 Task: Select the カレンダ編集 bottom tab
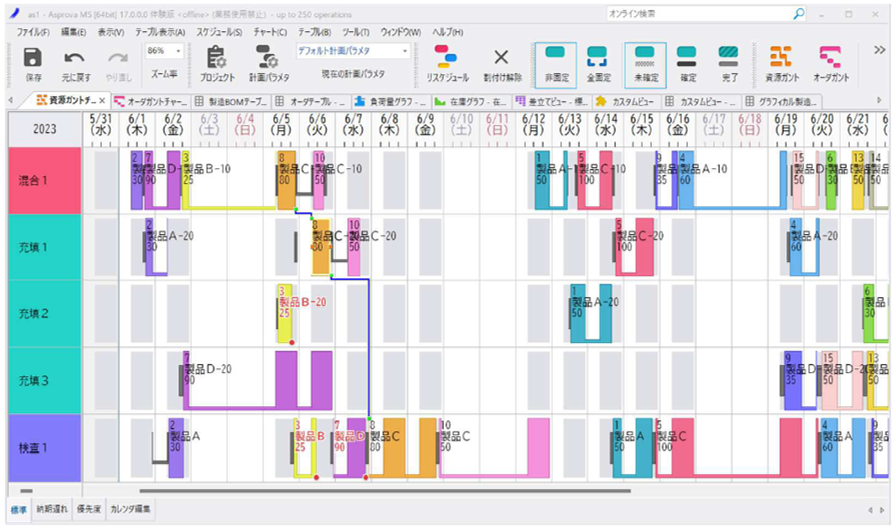tap(131, 509)
